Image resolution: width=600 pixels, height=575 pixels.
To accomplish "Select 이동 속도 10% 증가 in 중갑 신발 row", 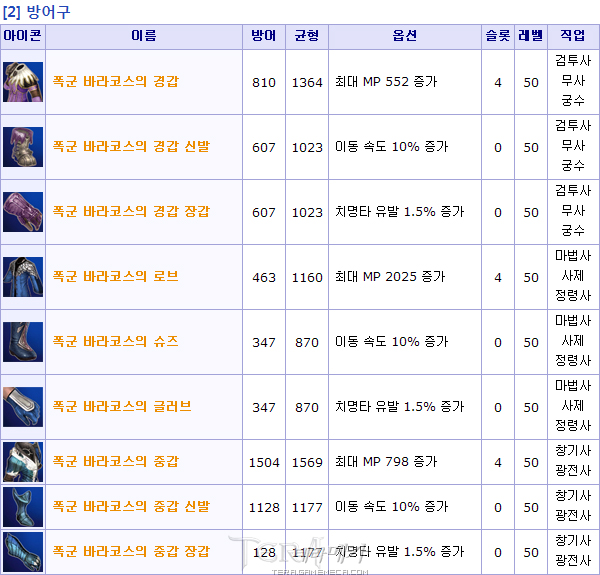I will 391,507.
